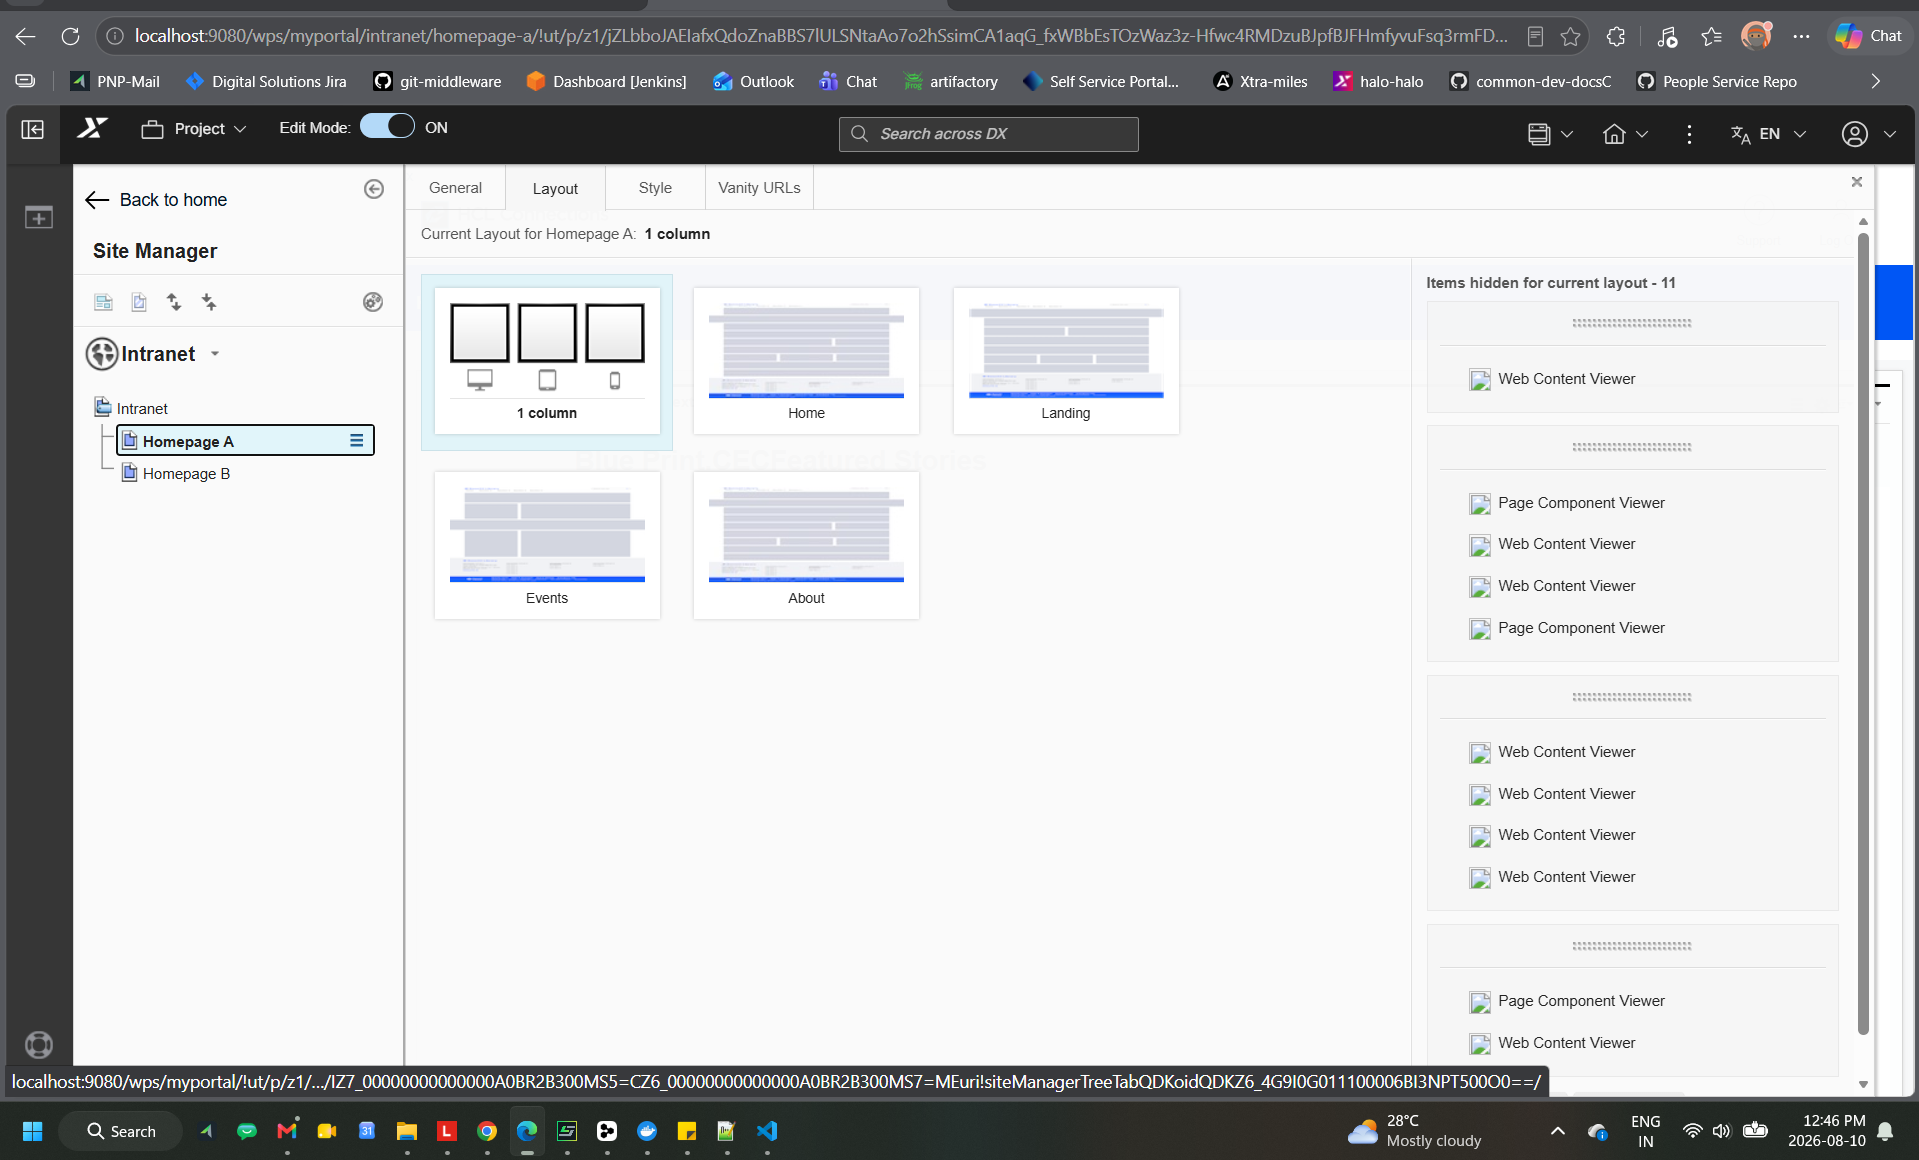Click the taskbar Search box
The height and width of the screenshot is (1160, 1919).
[121, 1131]
